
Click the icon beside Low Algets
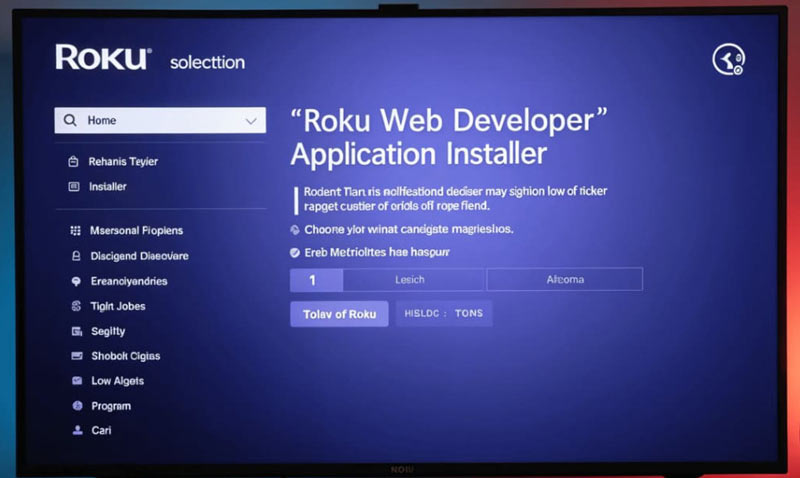coord(77,381)
